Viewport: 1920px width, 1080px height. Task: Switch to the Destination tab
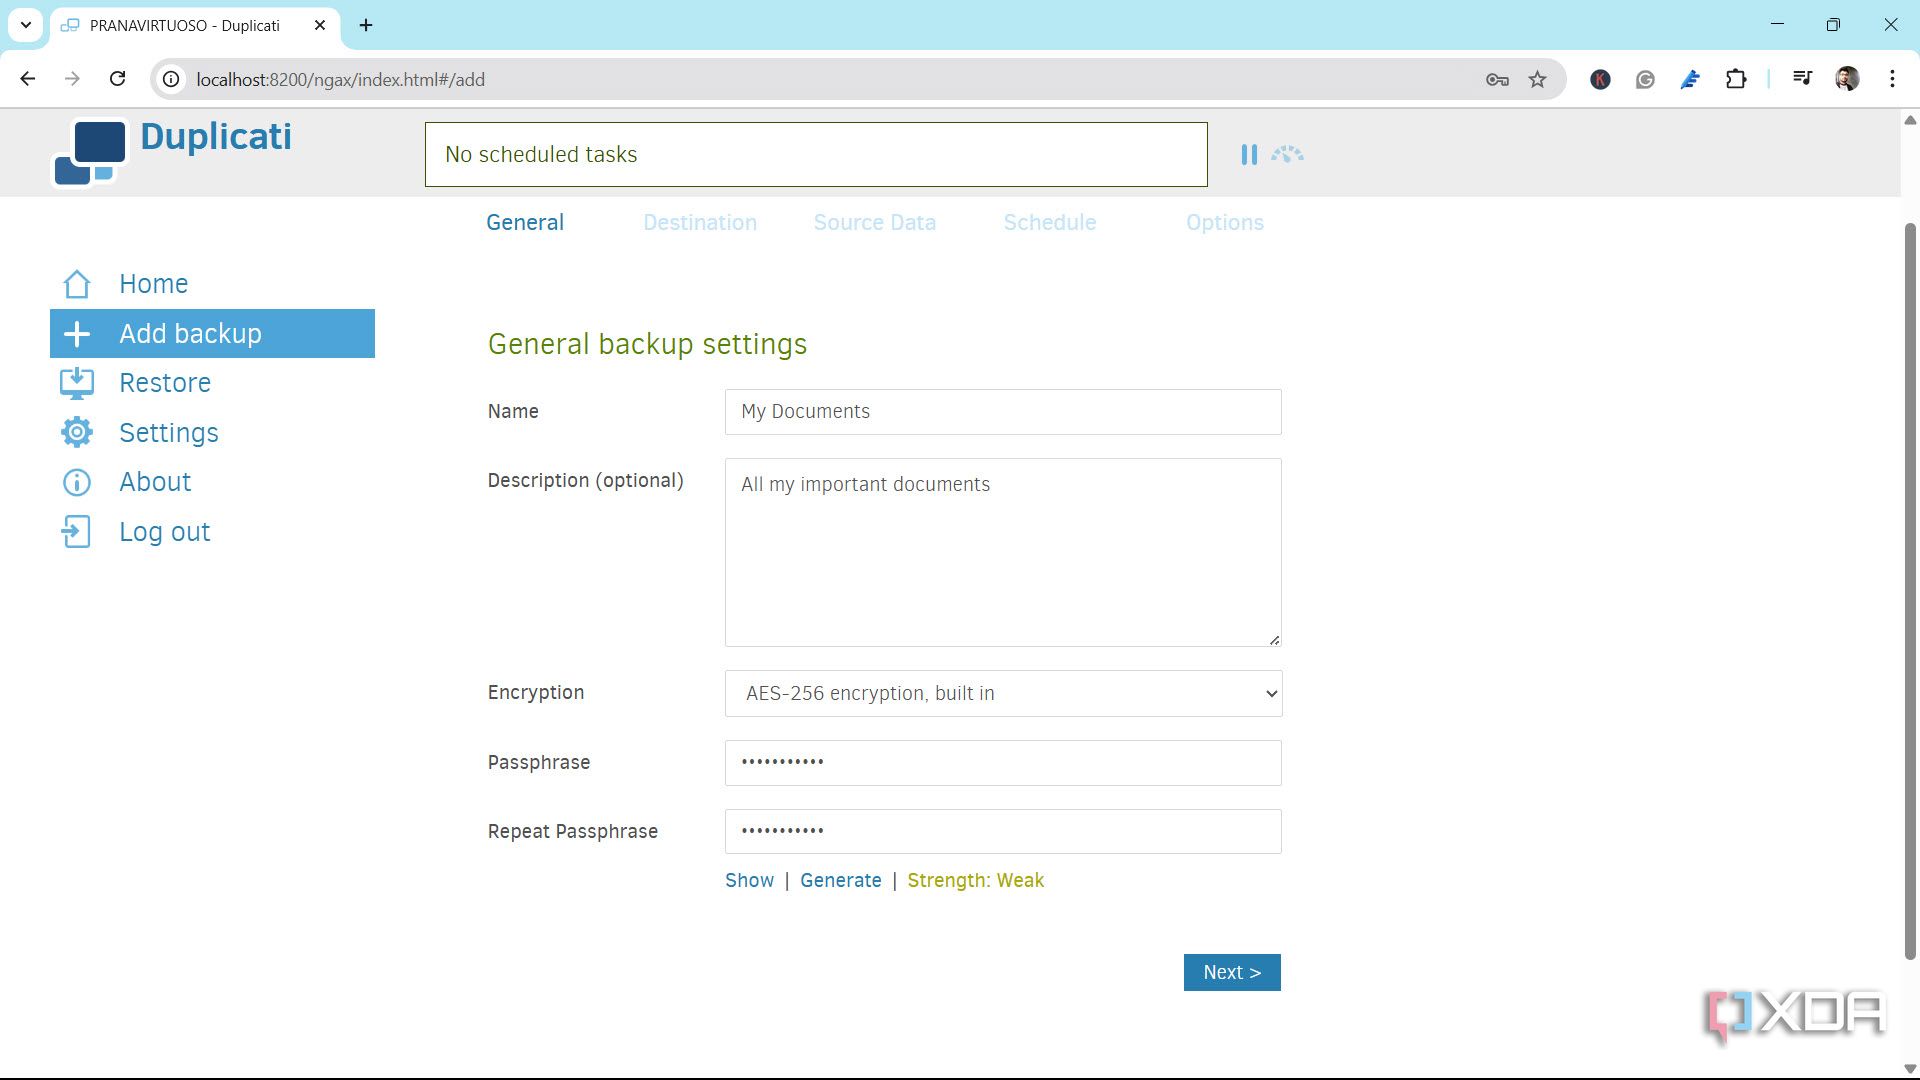(x=700, y=222)
